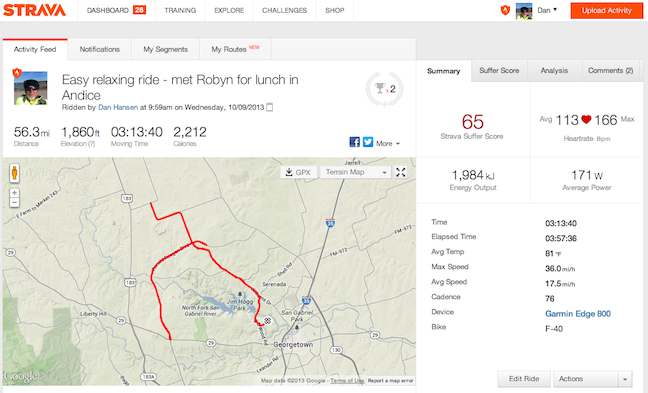Zoom in on the map

tap(14, 193)
